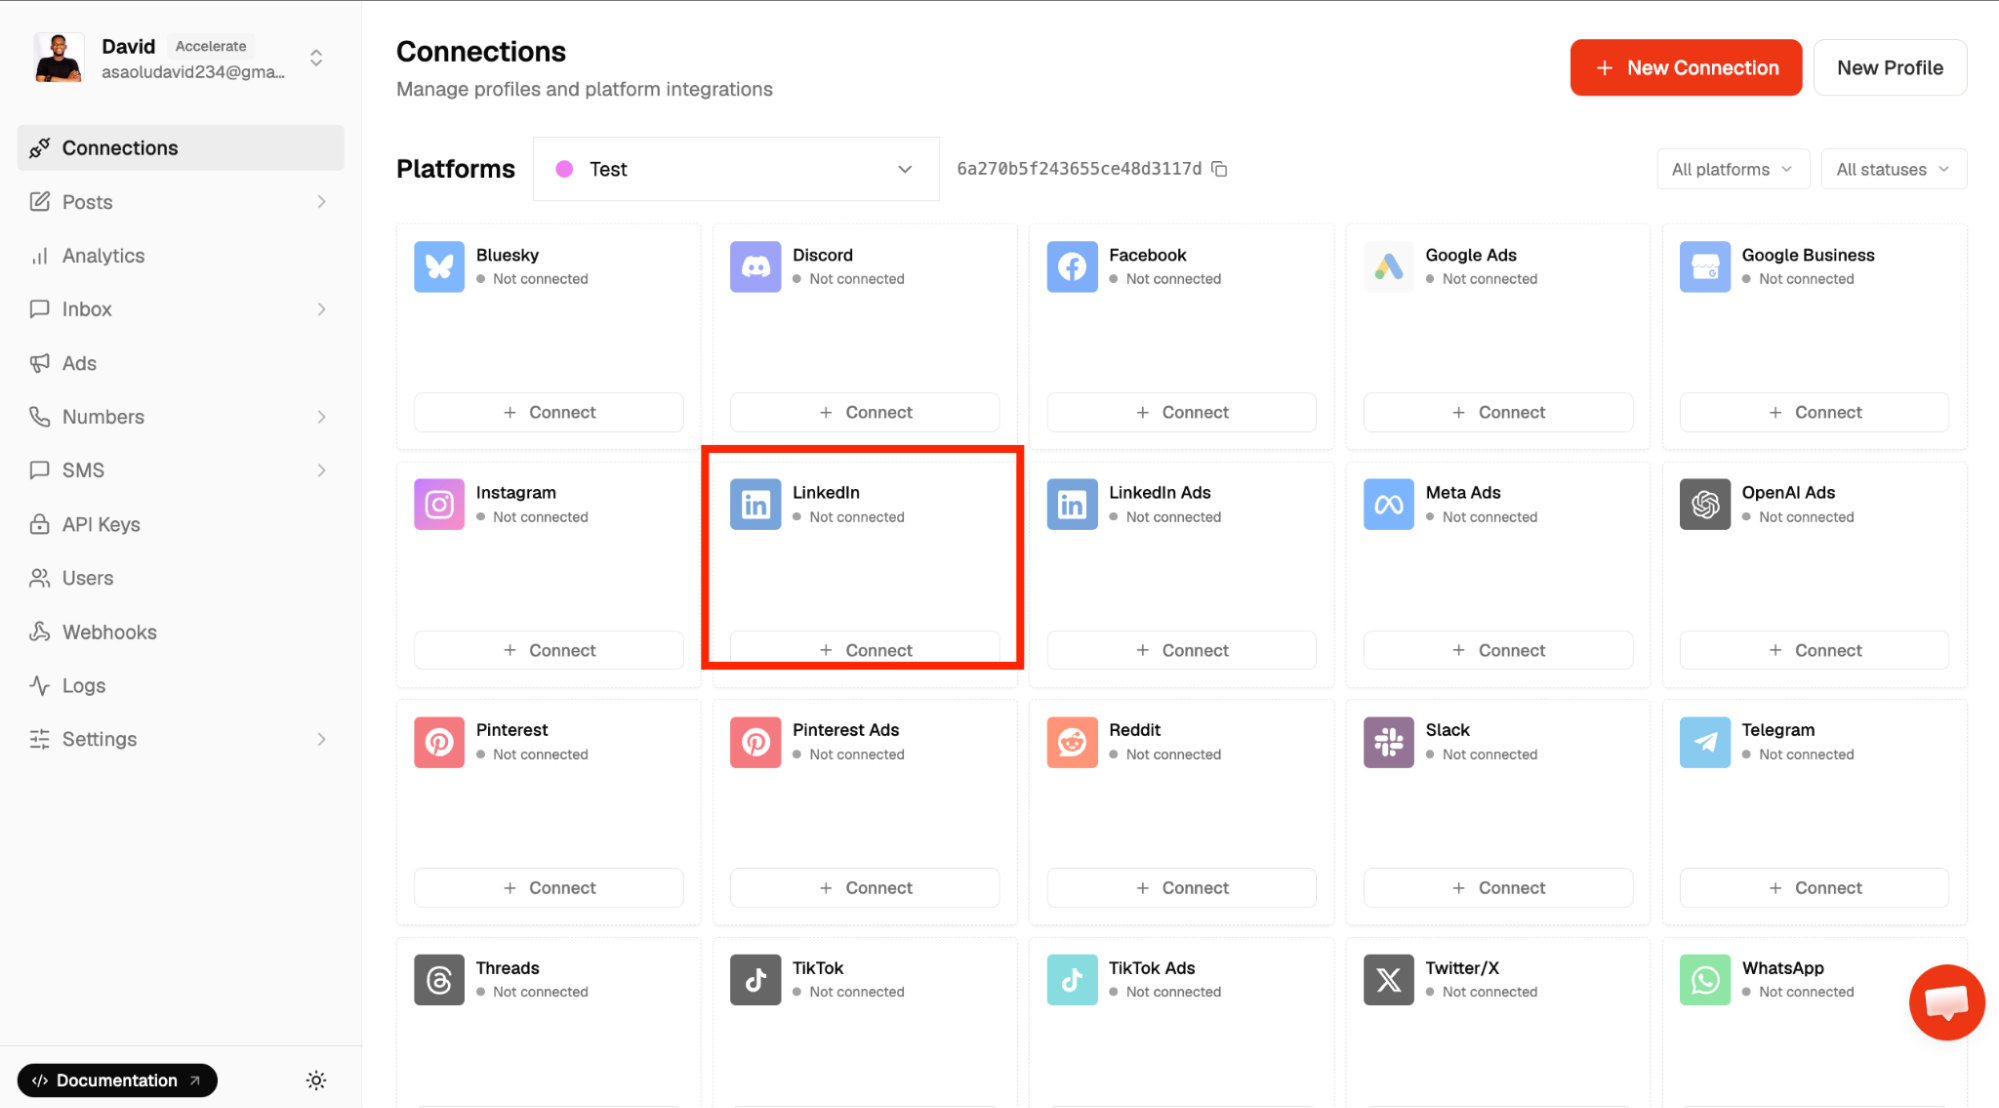Connect the Google Business platform
This screenshot has height=1108, width=1999.
pyautogui.click(x=1815, y=412)
